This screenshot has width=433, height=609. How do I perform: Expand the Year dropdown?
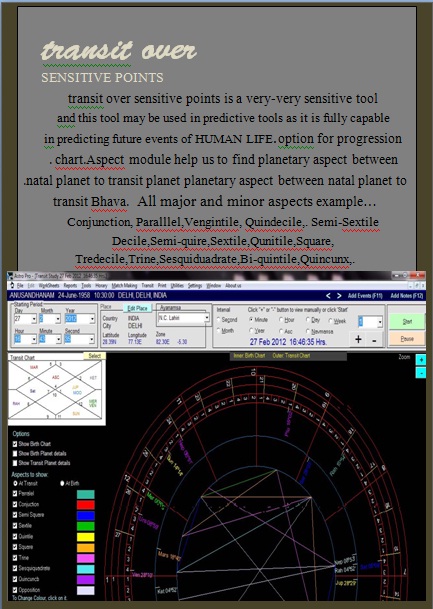pyautogui.click(x=92, y=319)
